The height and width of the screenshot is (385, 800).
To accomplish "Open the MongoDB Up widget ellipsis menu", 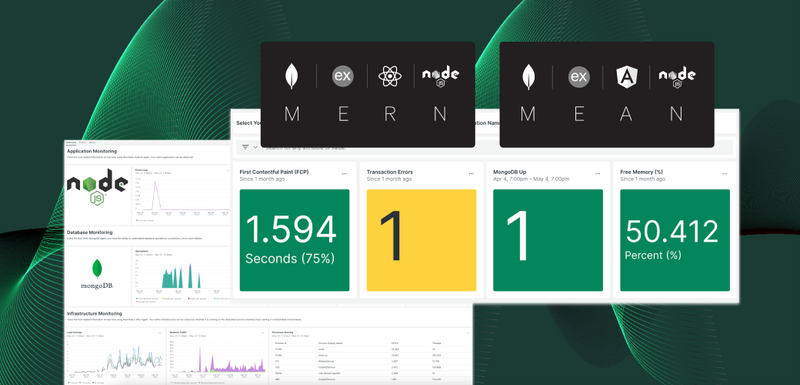I will click(597, 174).
